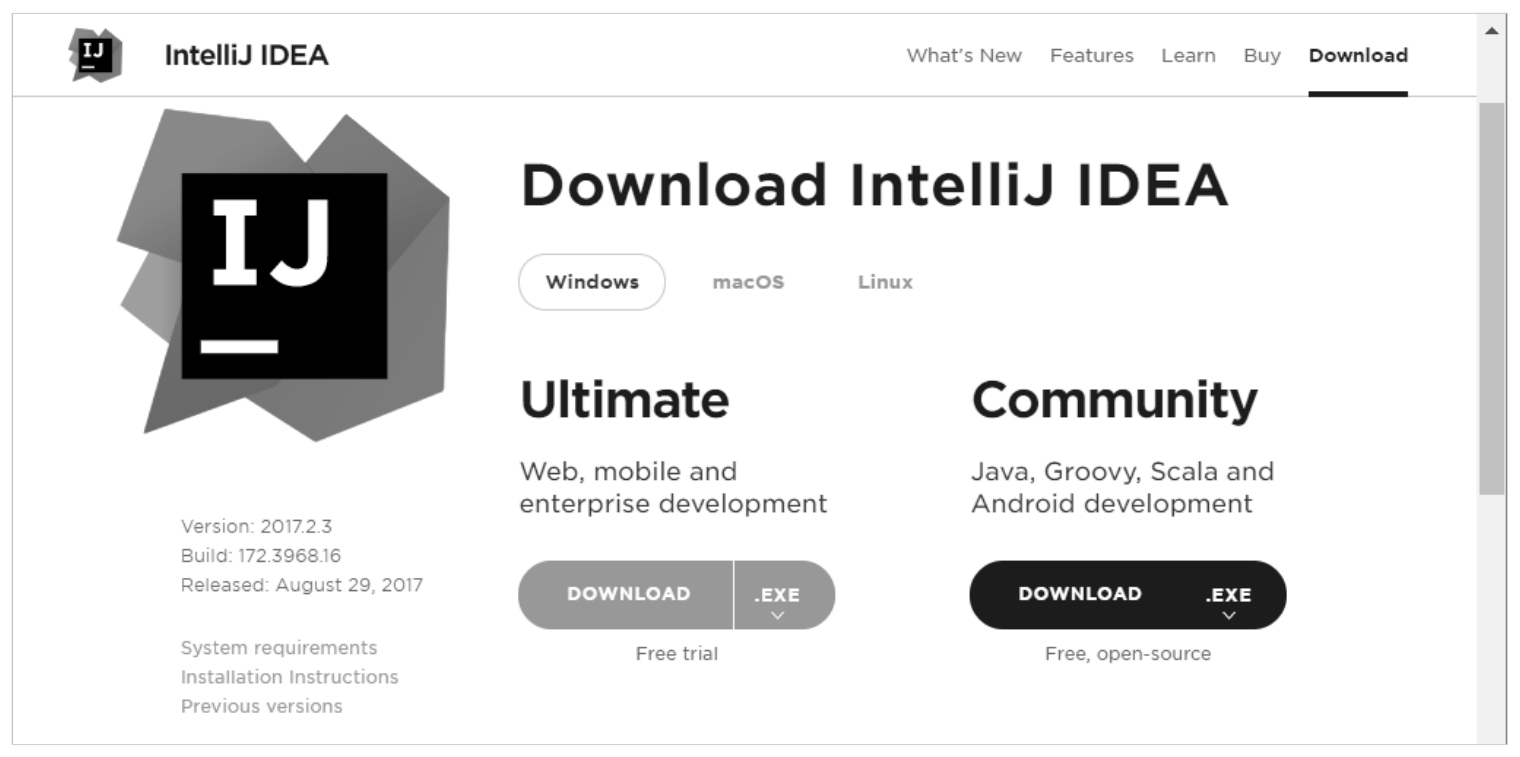1520x757 pixels.
Task: Click the IntelliJ IDEA header title text
Action: pos(246,56)
